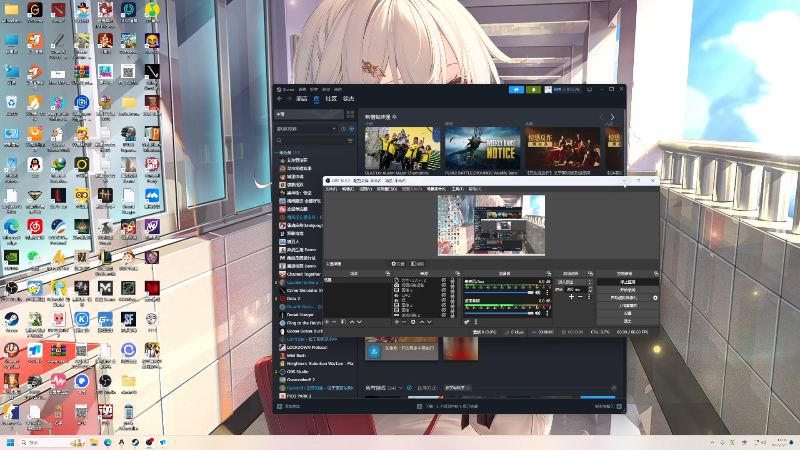The image size is (800, 450).
Task: Add a new source in OBS sources panel
Action: [x=396, y=322]
